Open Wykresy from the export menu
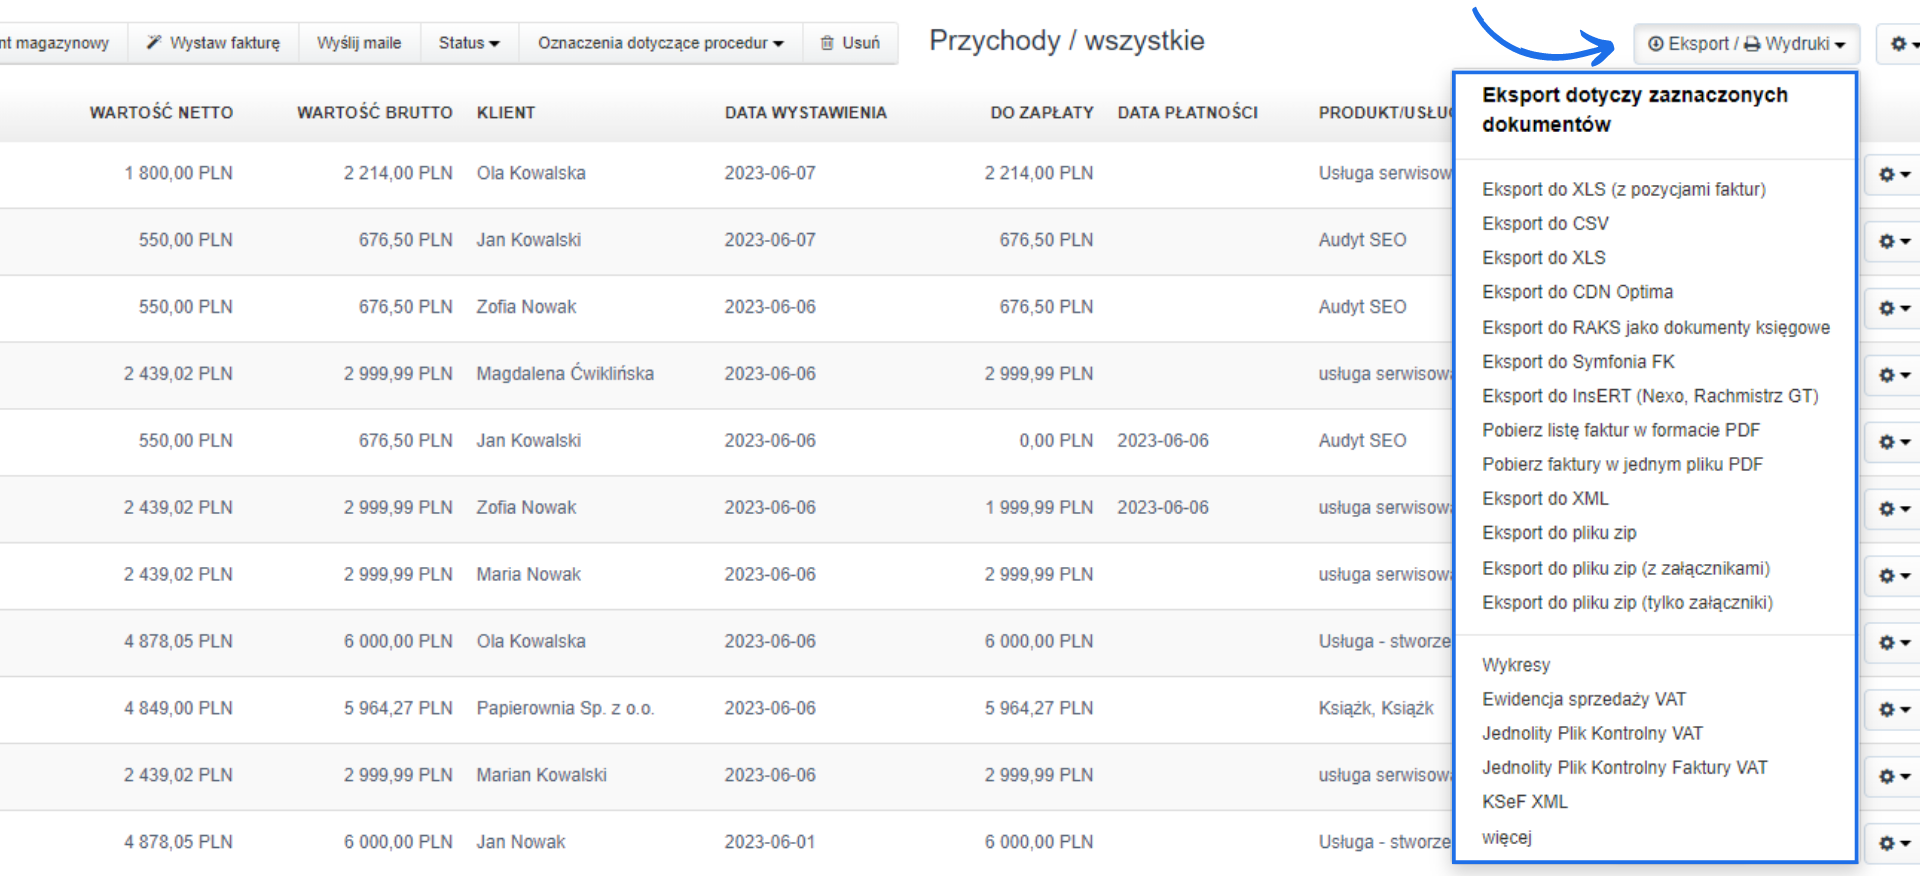 tap(1516, 664)
